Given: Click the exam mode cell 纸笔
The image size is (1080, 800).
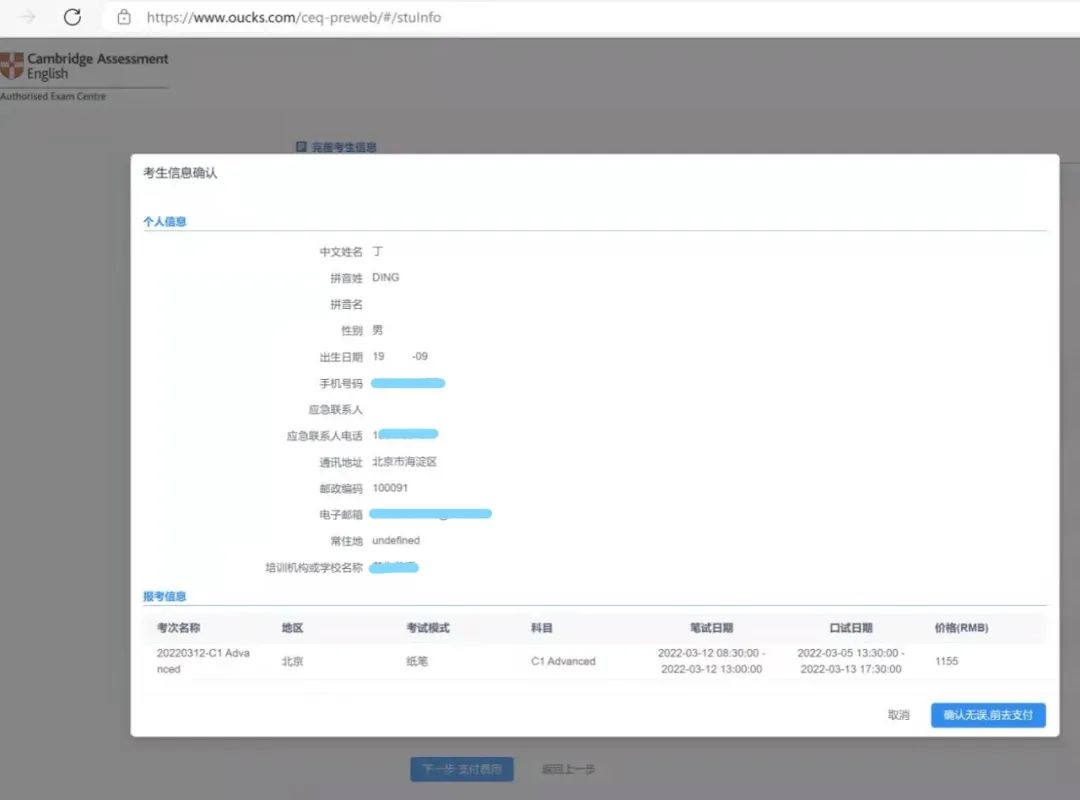Looking at the screenshot, I should (x=417, y=661).
